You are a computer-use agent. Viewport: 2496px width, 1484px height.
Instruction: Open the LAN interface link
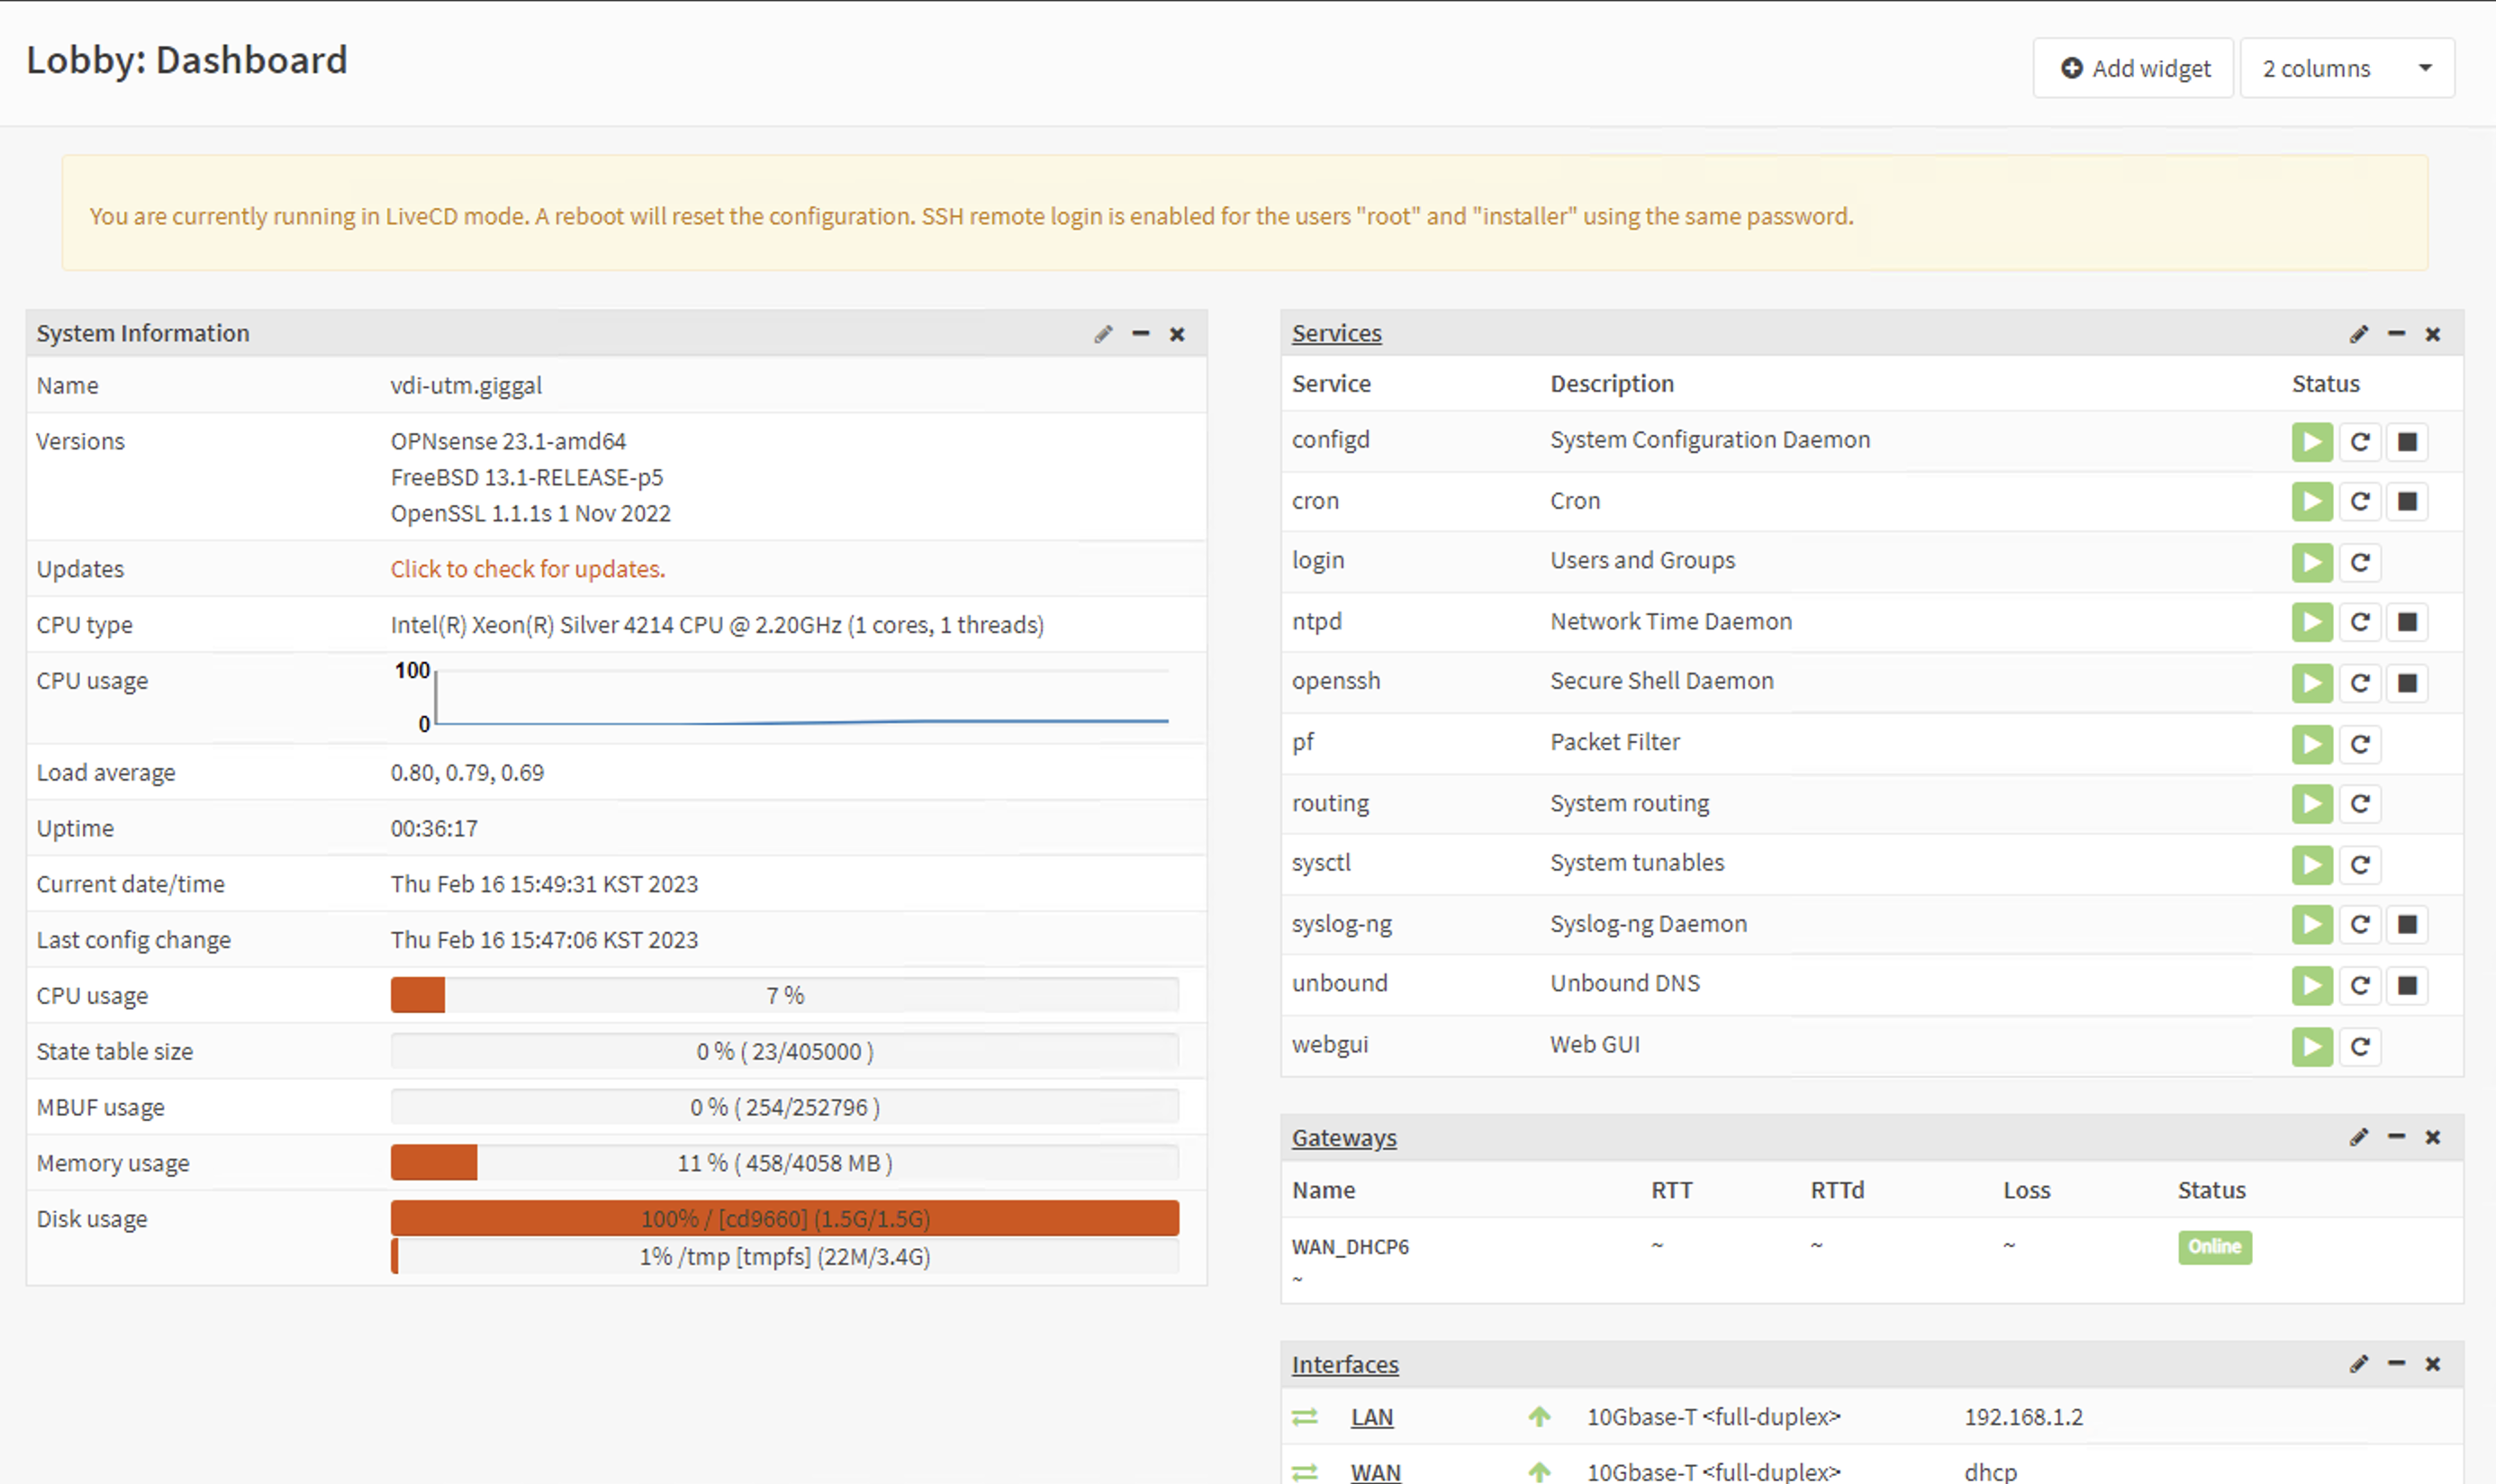[1371, 1417]
